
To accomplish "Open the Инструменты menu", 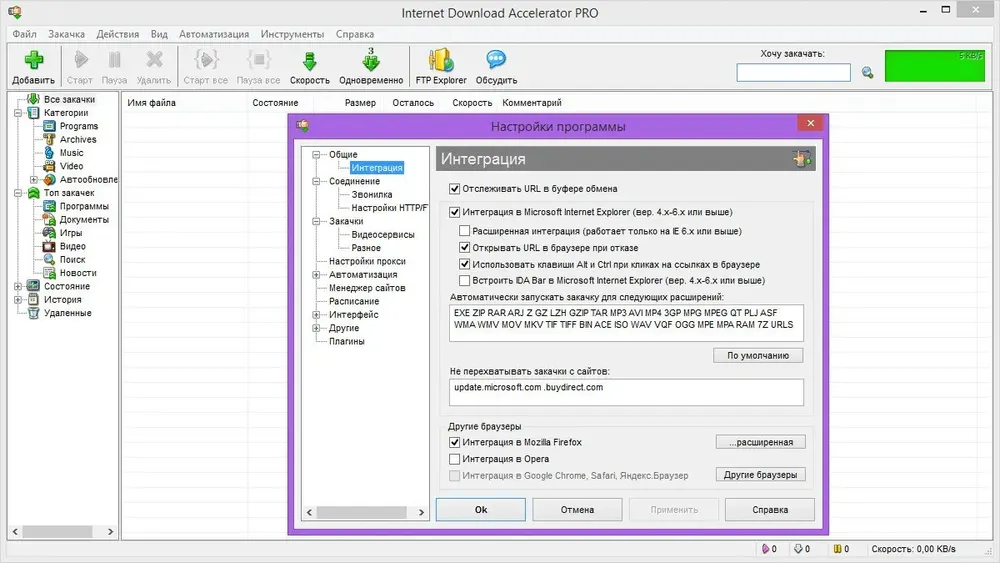I will coord(292,34).
